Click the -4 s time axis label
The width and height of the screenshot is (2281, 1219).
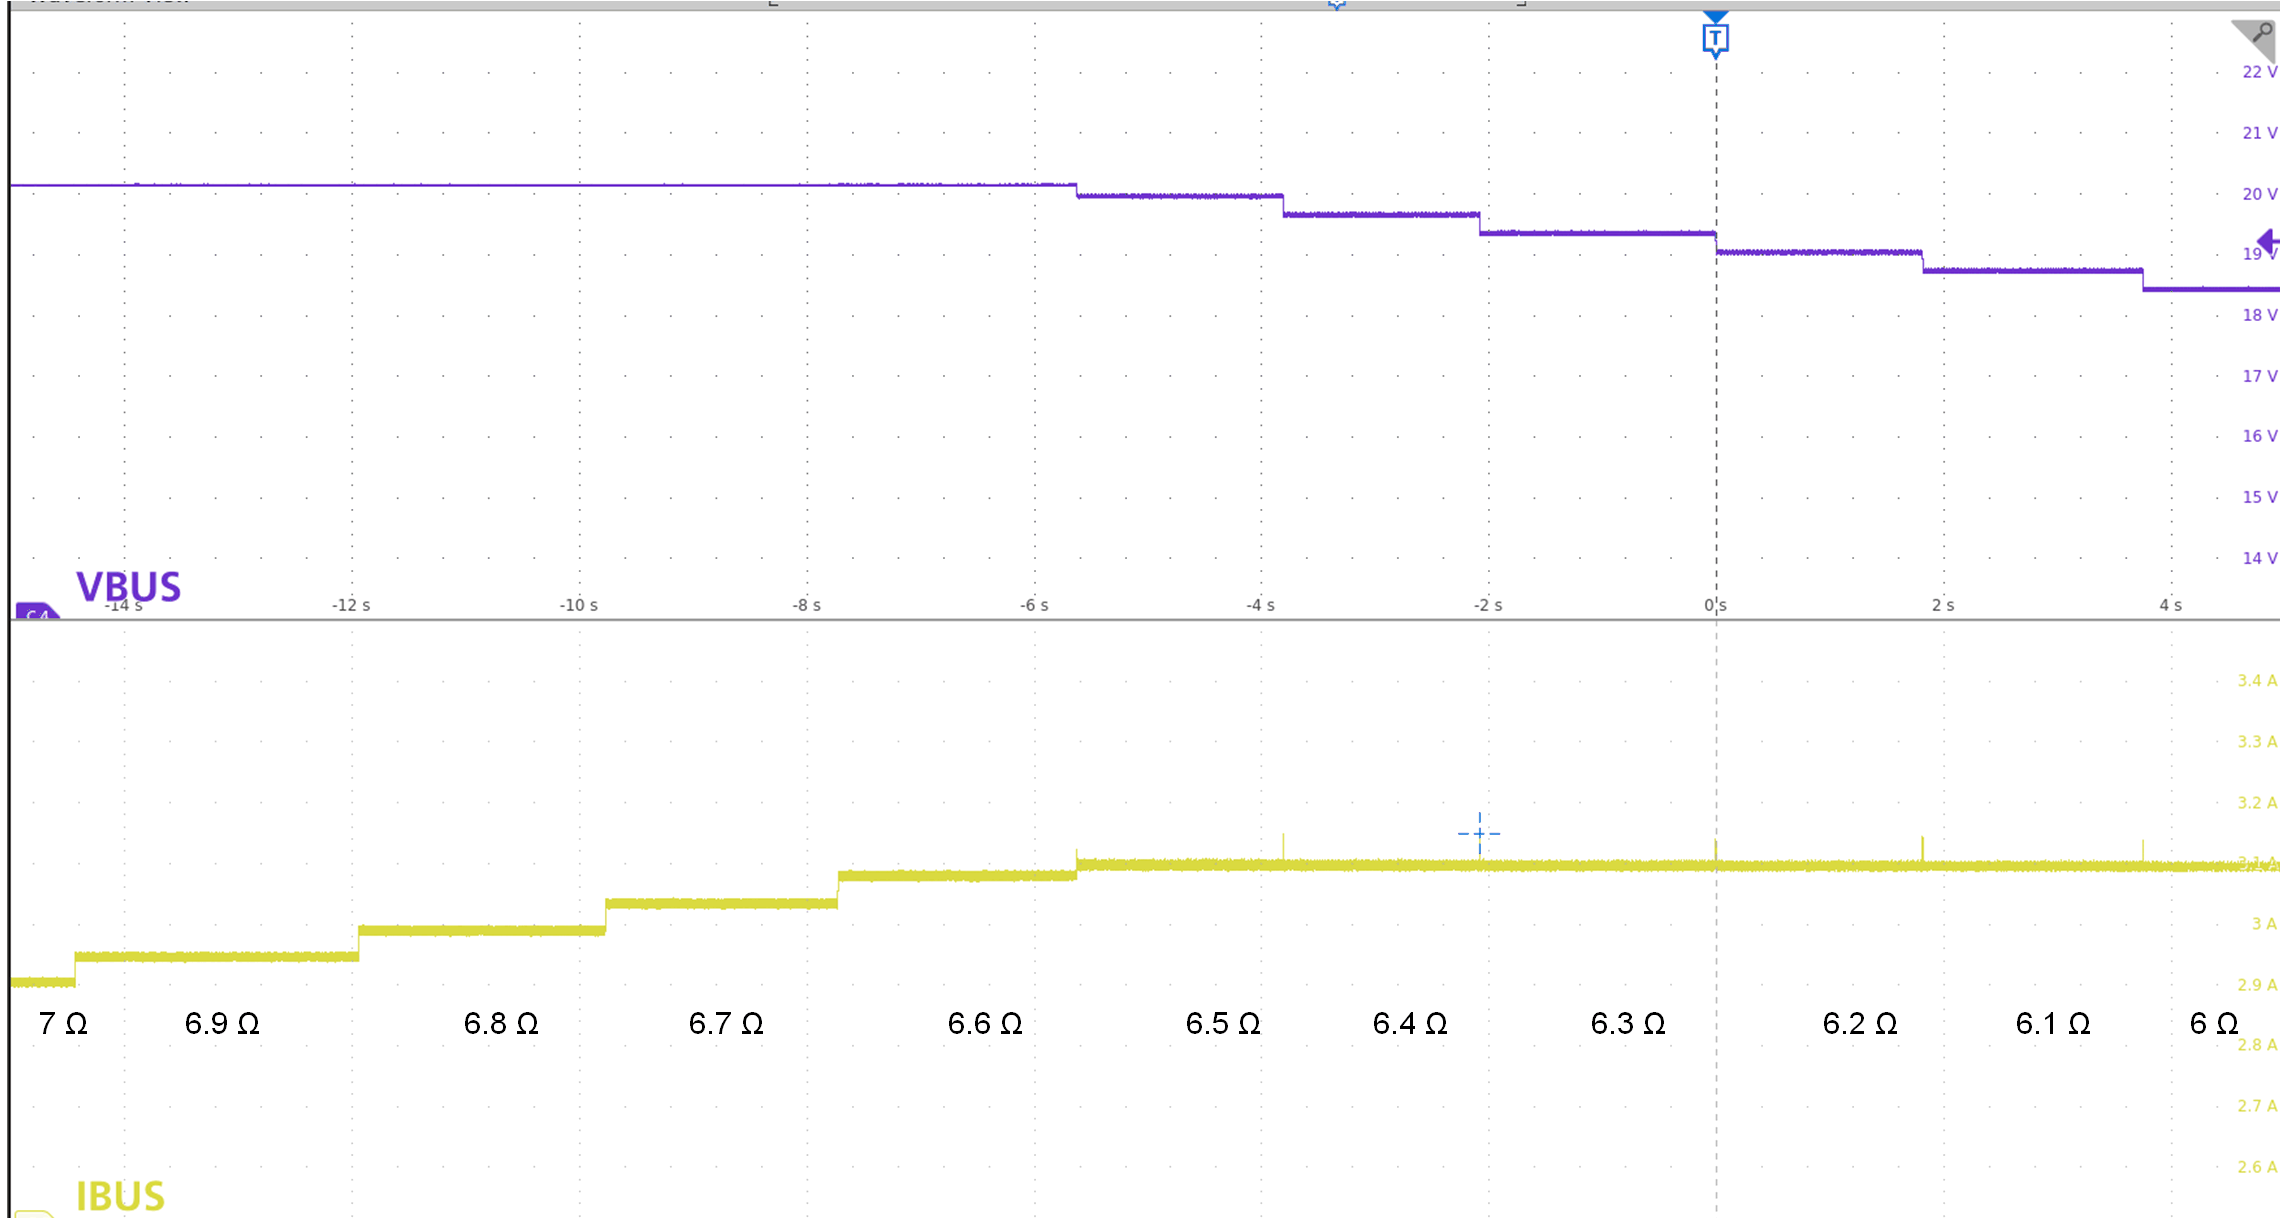point(1260,605)
